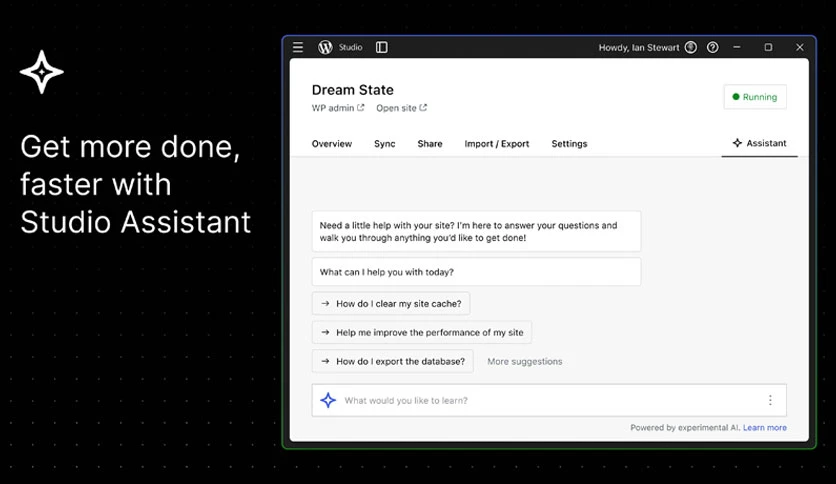
Task: Click the Running status button
Action: [x=755, y=97]
